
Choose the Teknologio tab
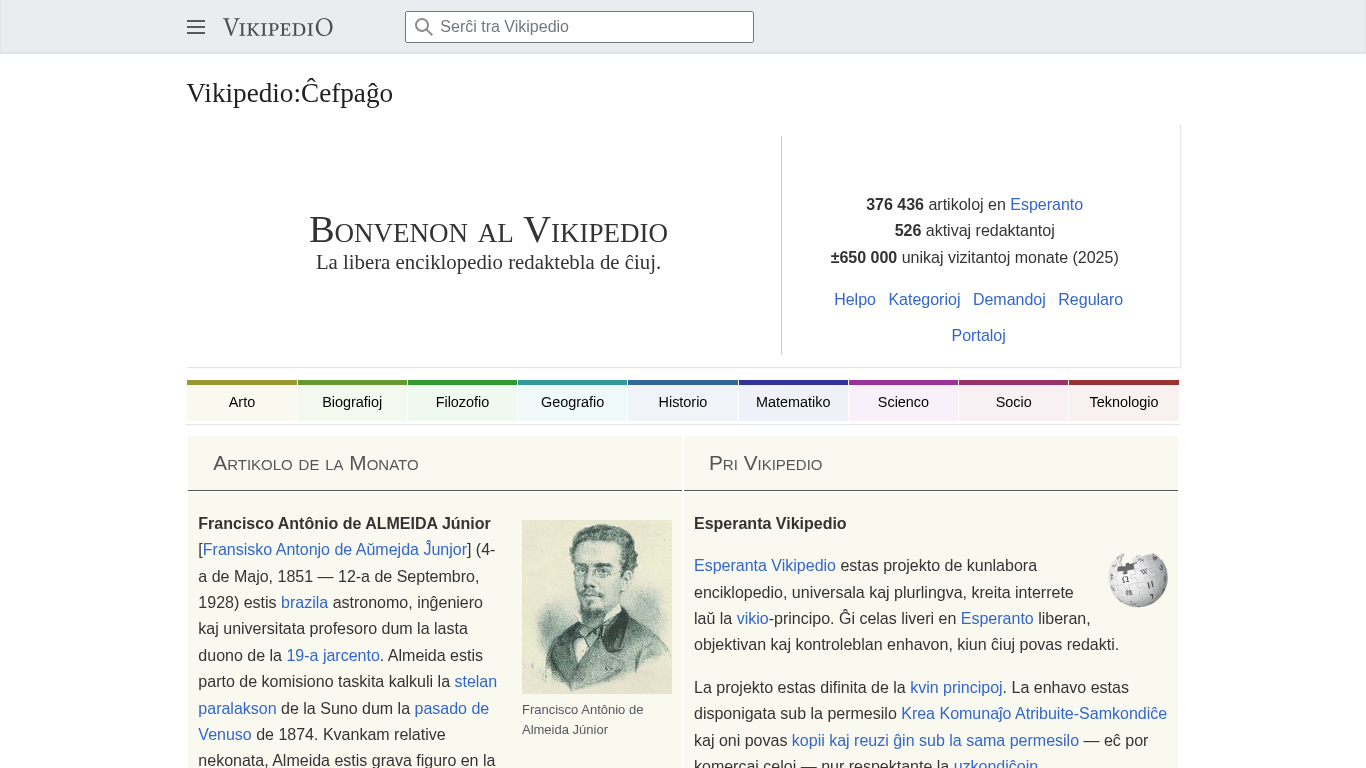[x=1124, y=402]
